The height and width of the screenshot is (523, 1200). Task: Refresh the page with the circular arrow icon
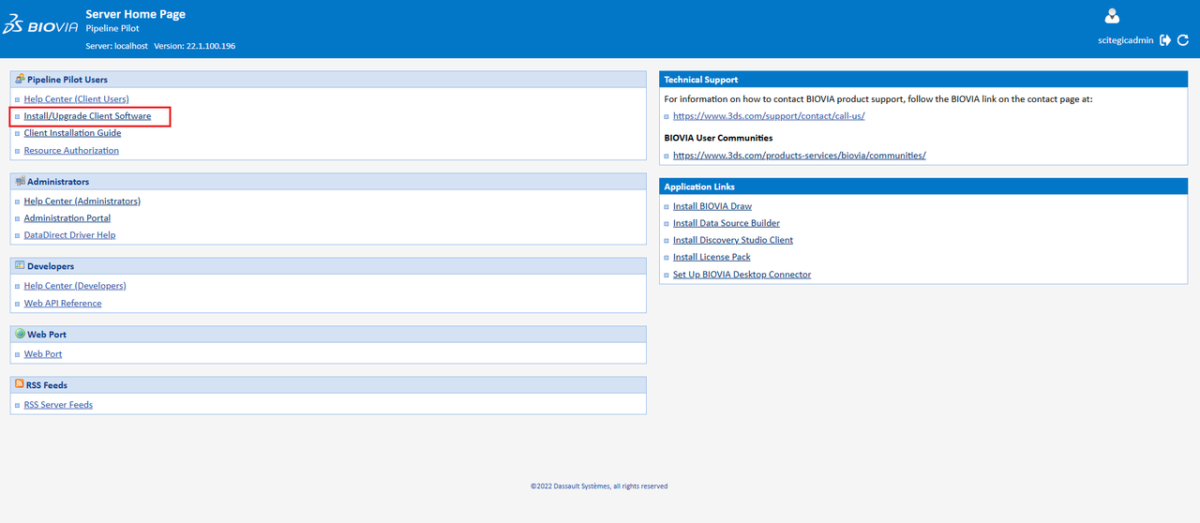point(1183,40)
